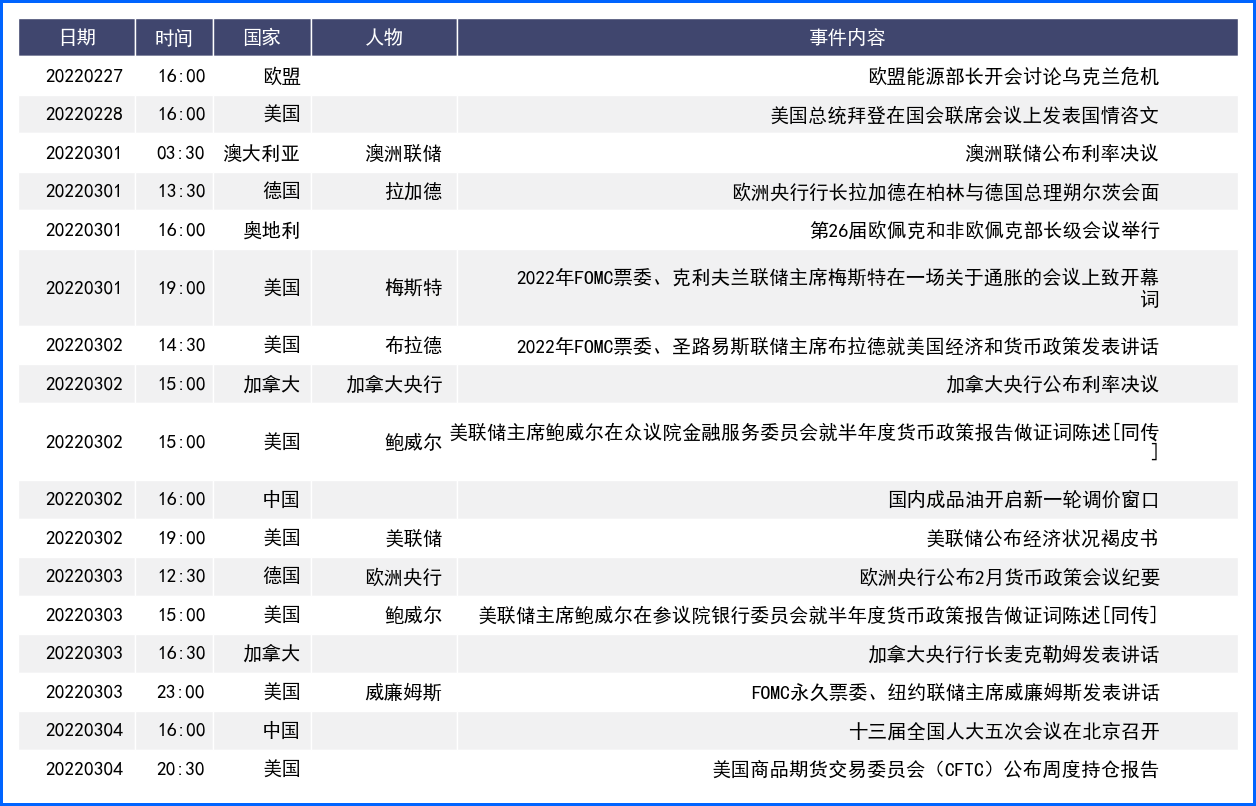The height and width of the screenshot is (806, 1256).
Task: Click 美联储 in the 人物 column
Action: click(x=414, y=538)
